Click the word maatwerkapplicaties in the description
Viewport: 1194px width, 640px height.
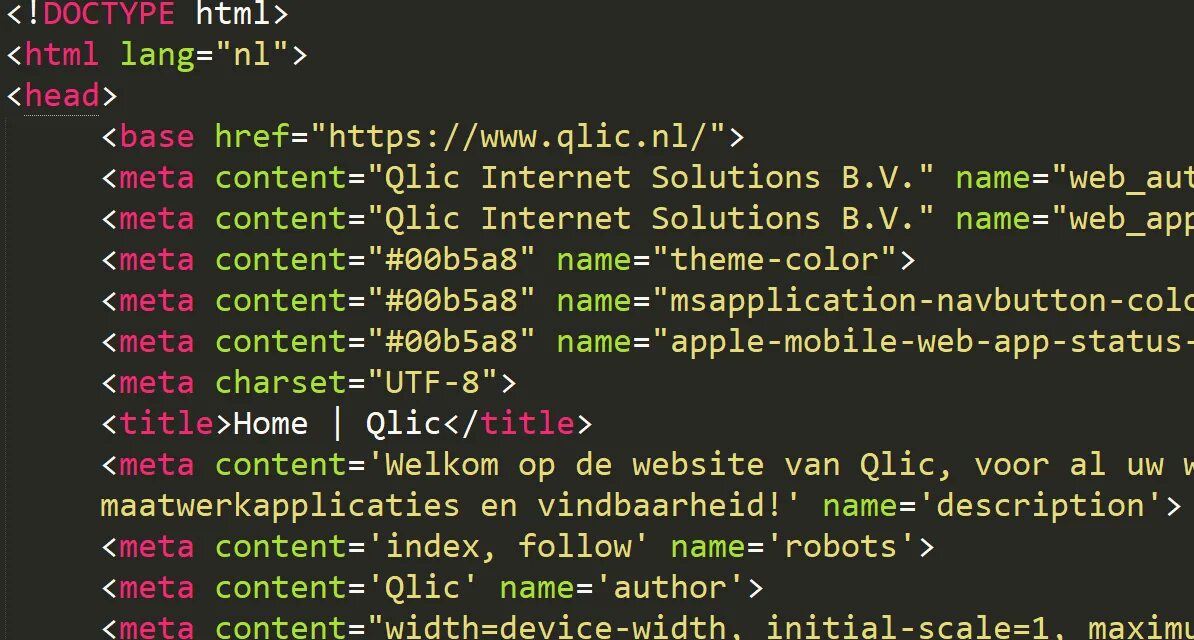280,507
